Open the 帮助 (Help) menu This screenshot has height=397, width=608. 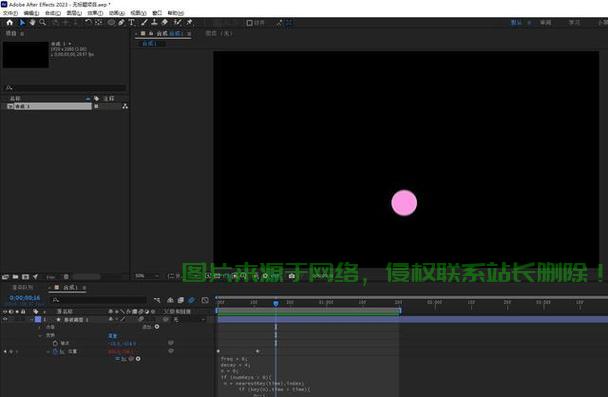175,13
